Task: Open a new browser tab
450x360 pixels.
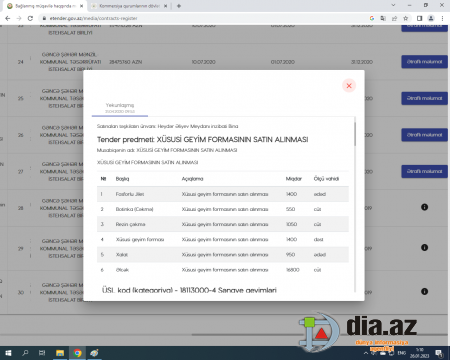Action: (179, 6)
